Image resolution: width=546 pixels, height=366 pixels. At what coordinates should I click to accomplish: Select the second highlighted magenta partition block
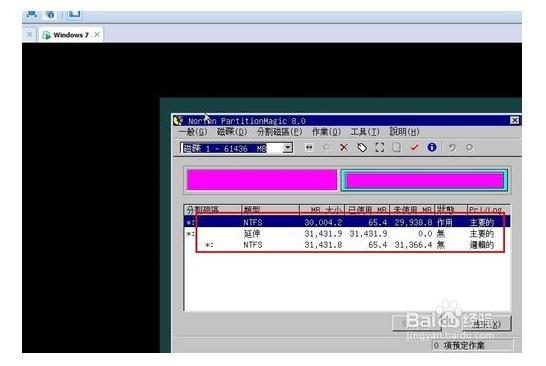click(x=424, y=180)
